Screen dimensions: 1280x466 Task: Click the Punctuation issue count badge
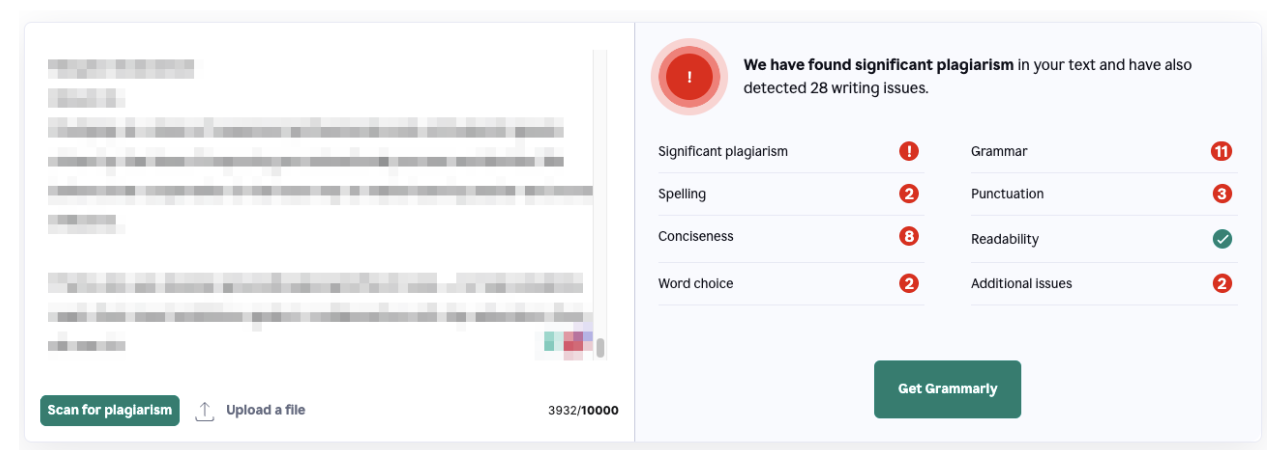[1222, 194]
